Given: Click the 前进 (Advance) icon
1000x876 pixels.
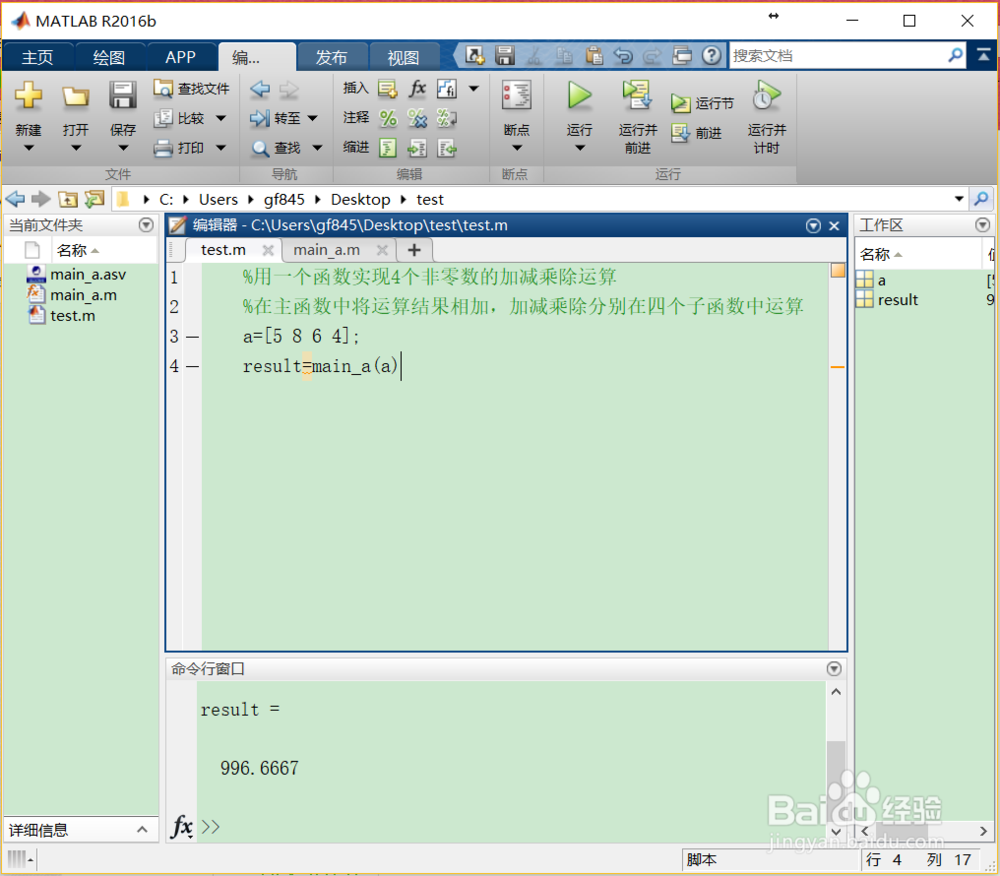Looking at the screenshot, I should pyautogui.click(x=700, y=131).
